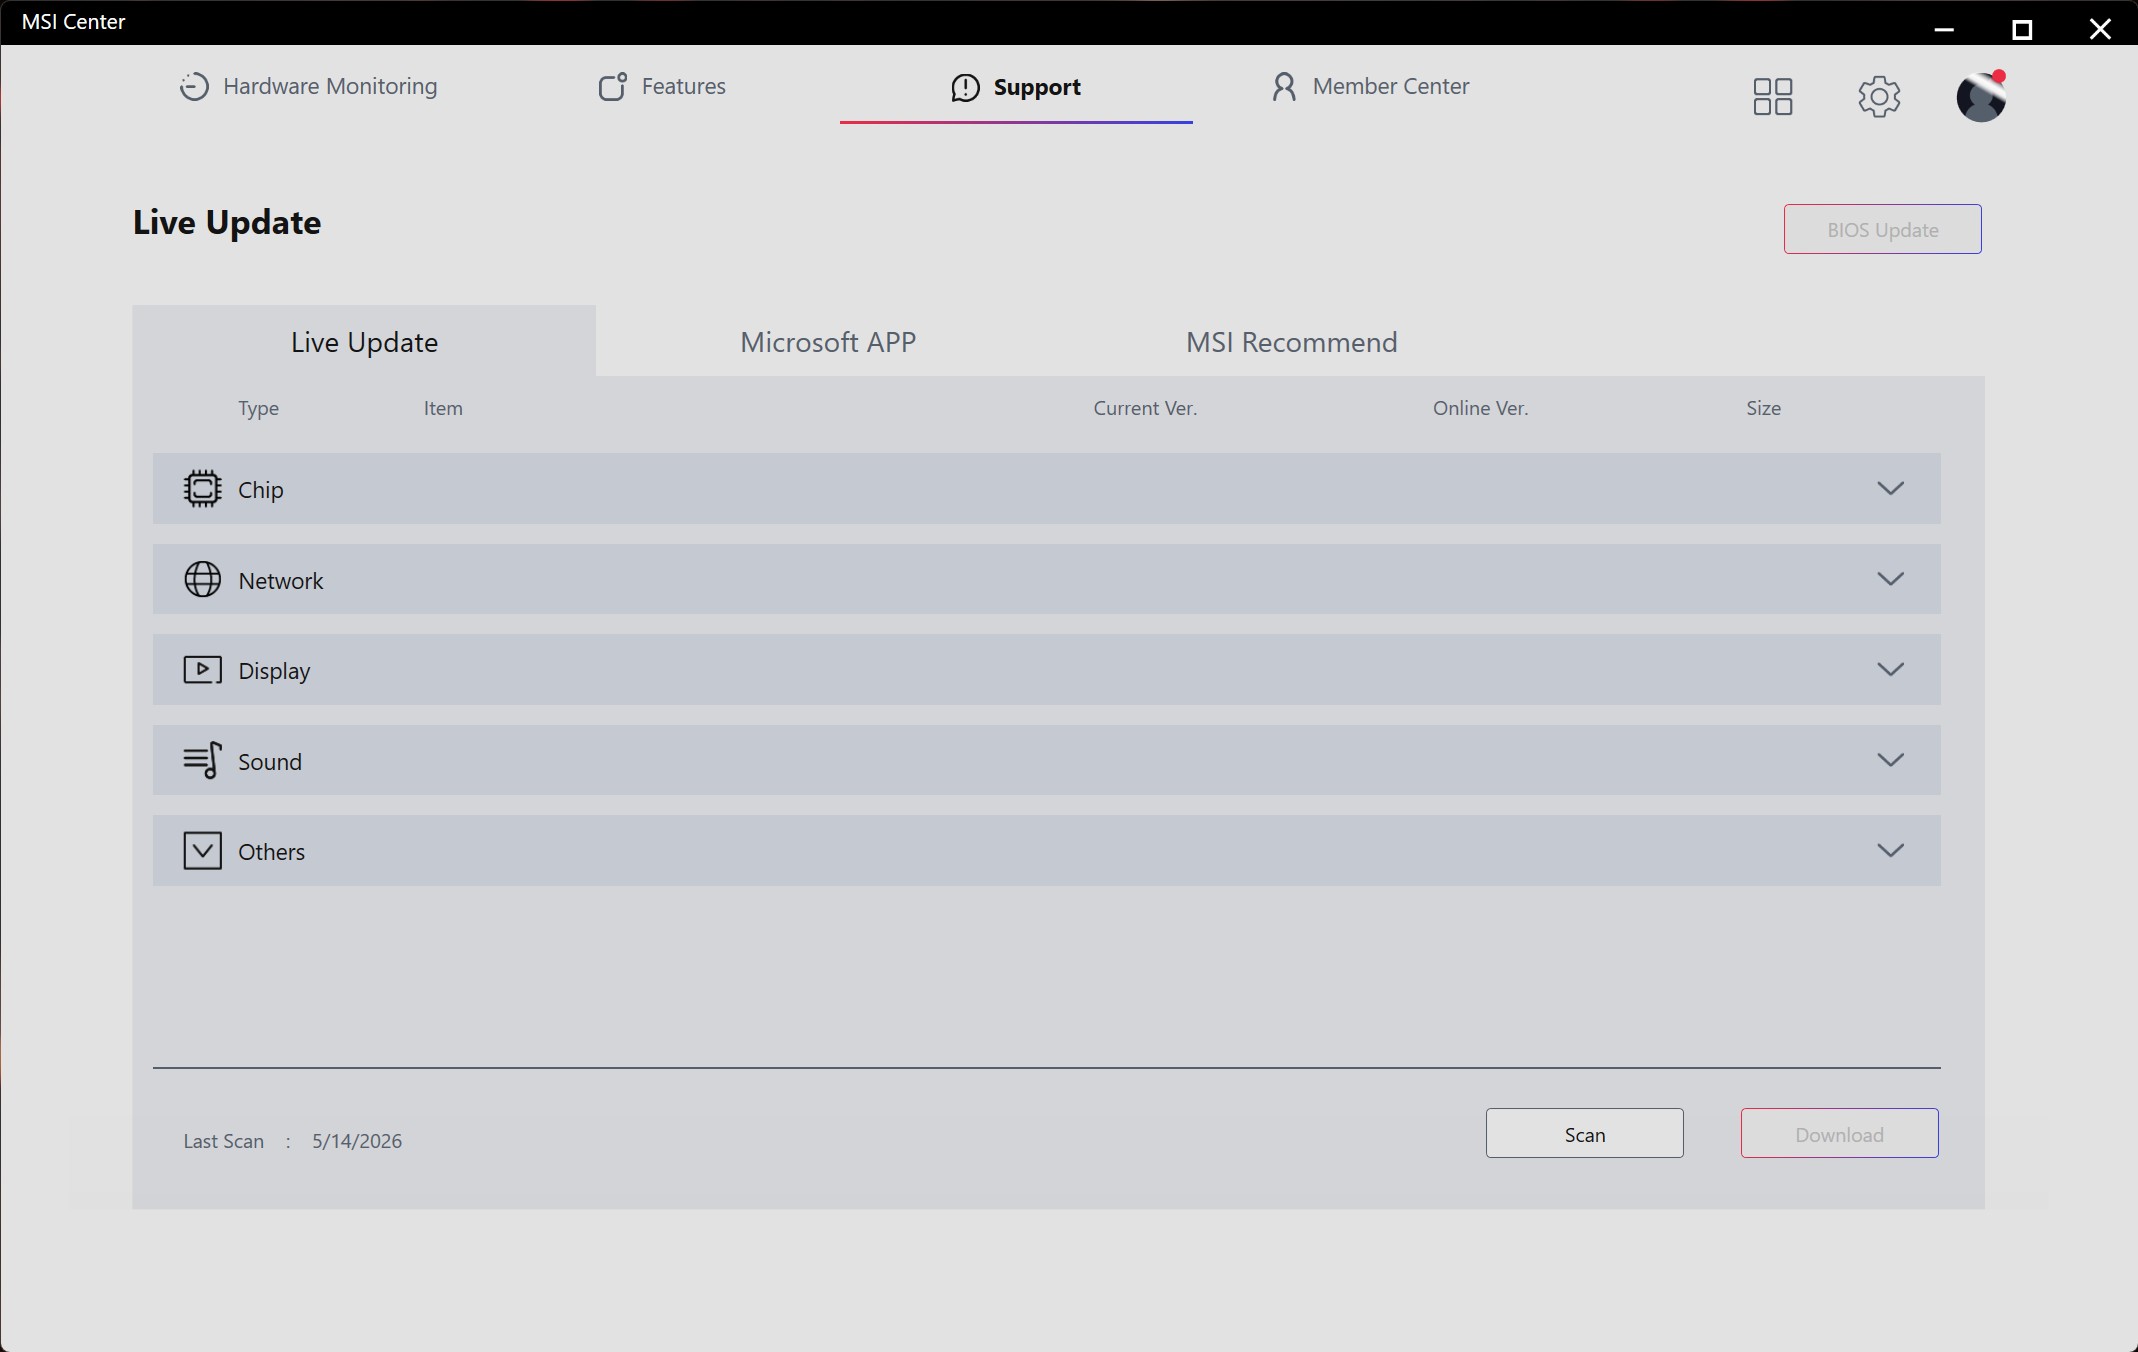Image resolution: width=2138 pixels, height=1352 pixels.
Task: Click the Size column header
Action: (x=1763, y=408)
